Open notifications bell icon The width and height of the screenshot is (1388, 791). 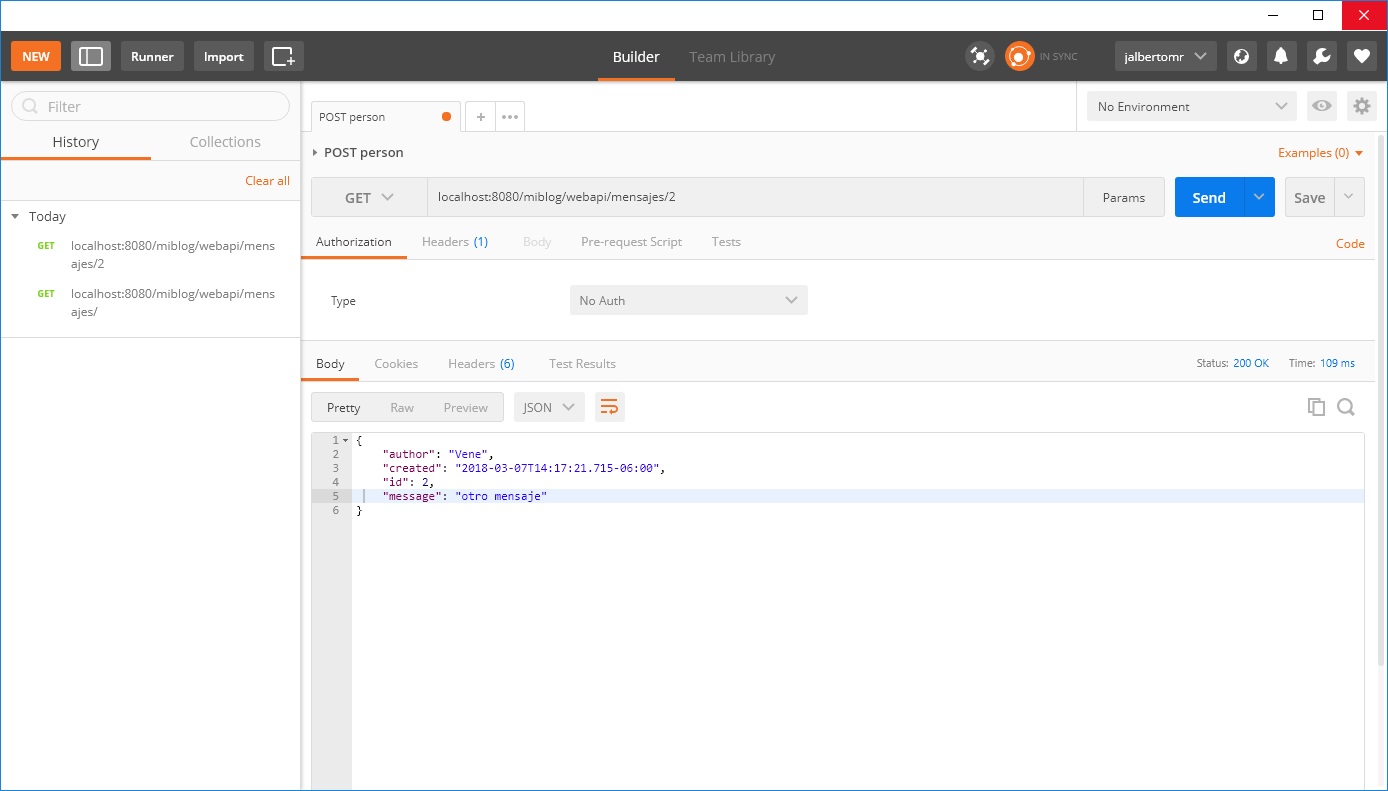click(x=1281, y=56)
